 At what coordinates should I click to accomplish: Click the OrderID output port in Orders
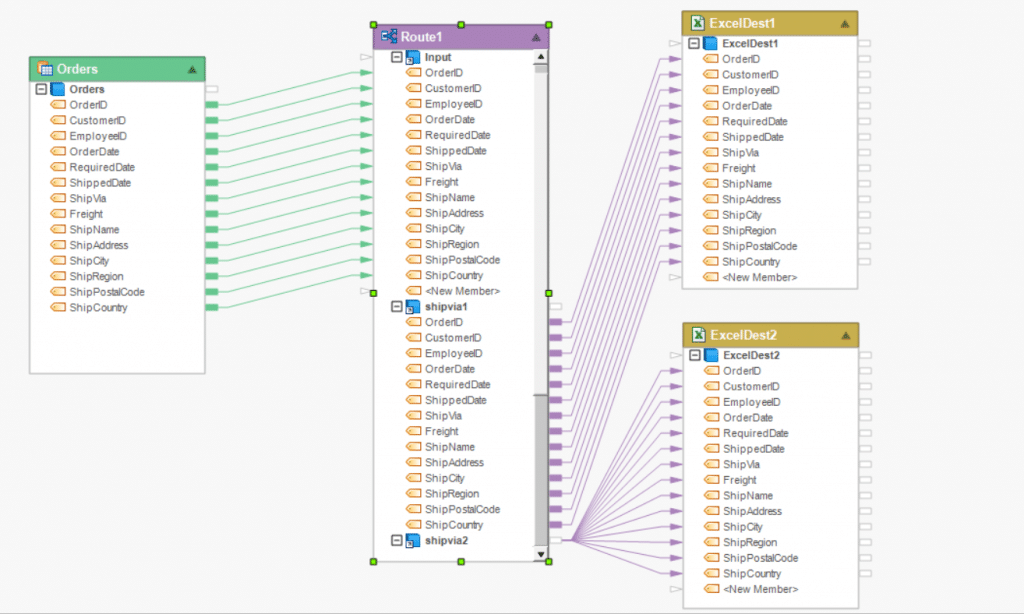[x=211, y=105]
